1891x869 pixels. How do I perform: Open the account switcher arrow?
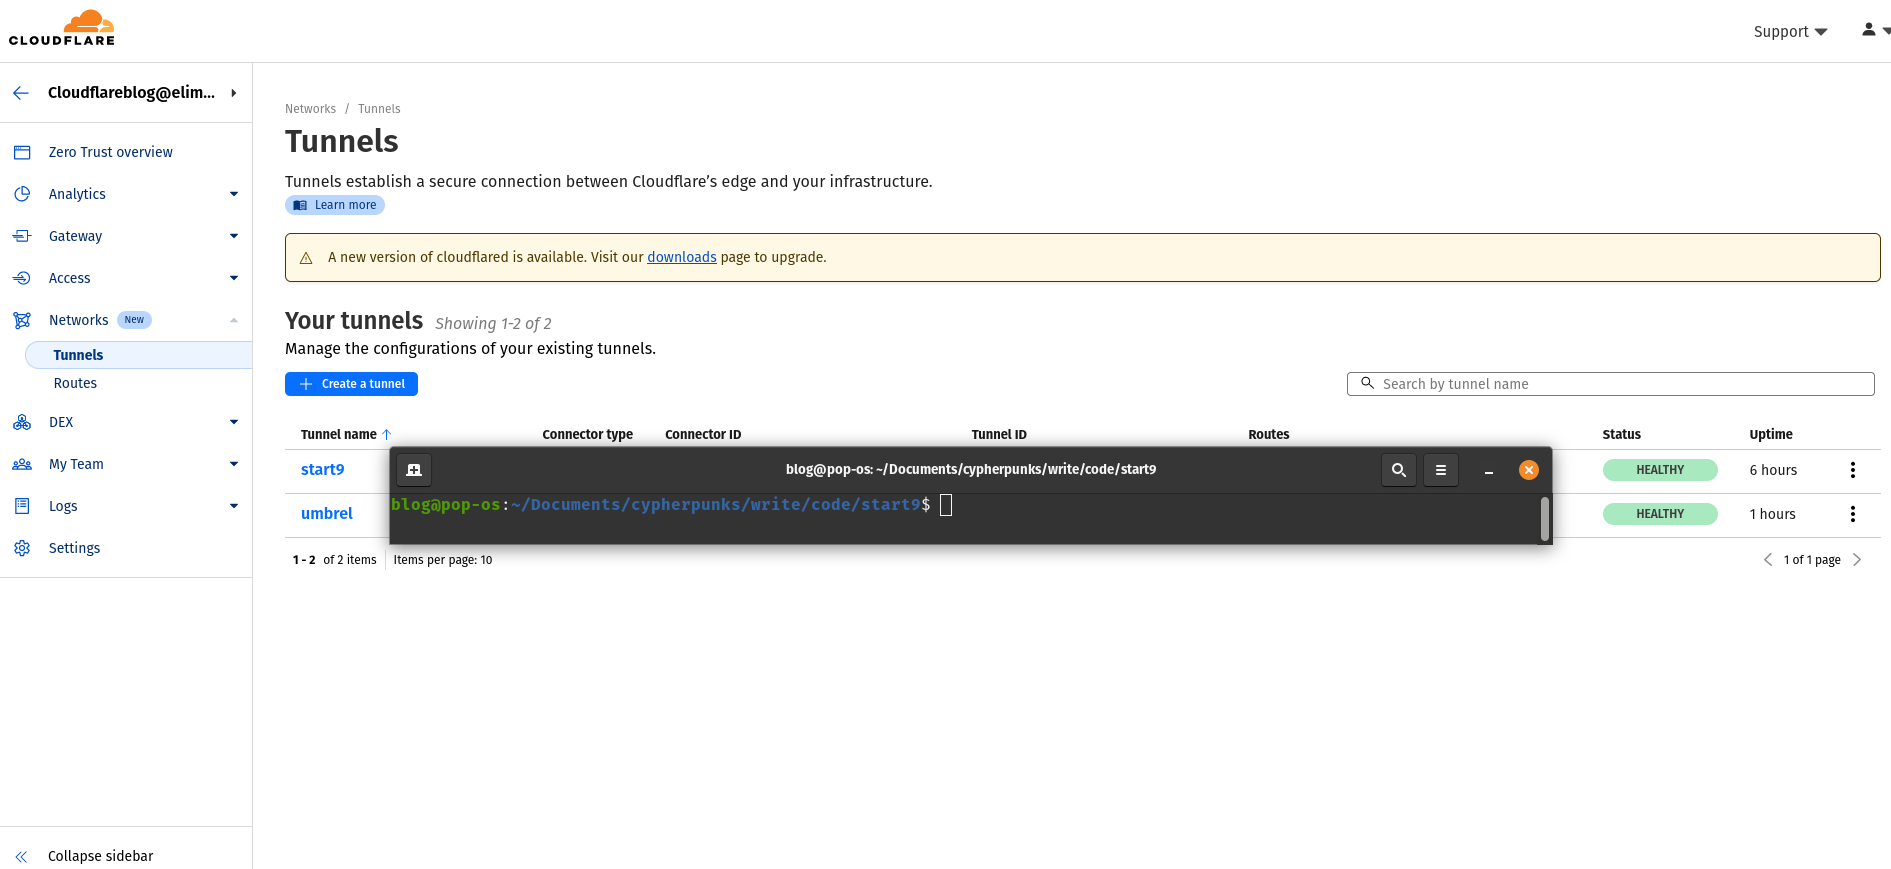[234, 93]
